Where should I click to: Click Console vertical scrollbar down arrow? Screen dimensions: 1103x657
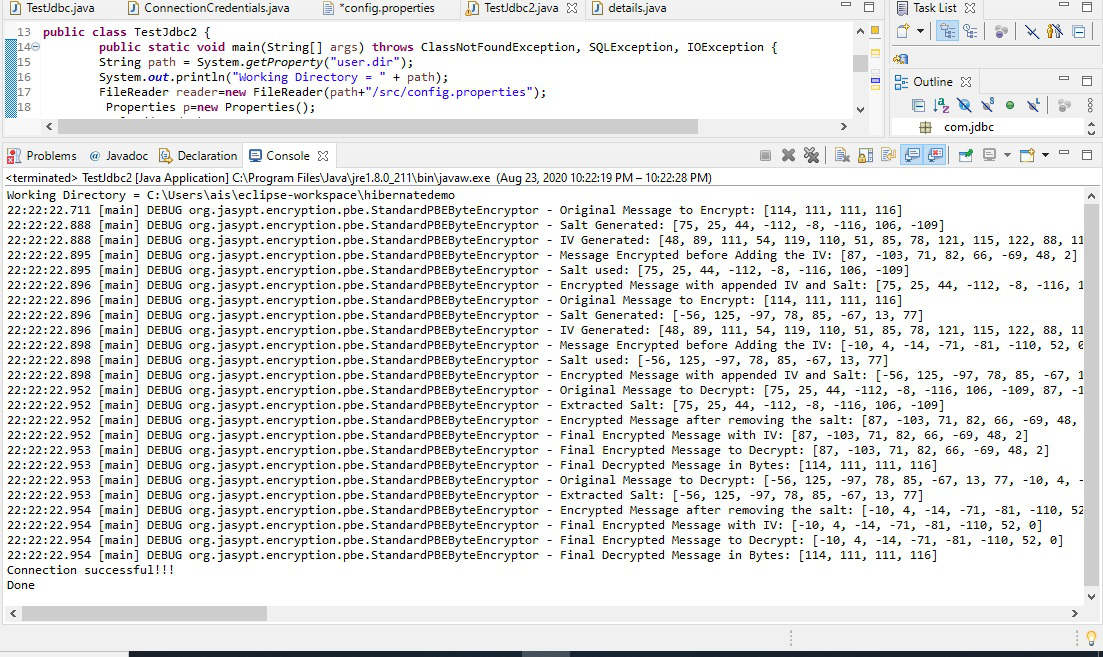[1091, 597]
